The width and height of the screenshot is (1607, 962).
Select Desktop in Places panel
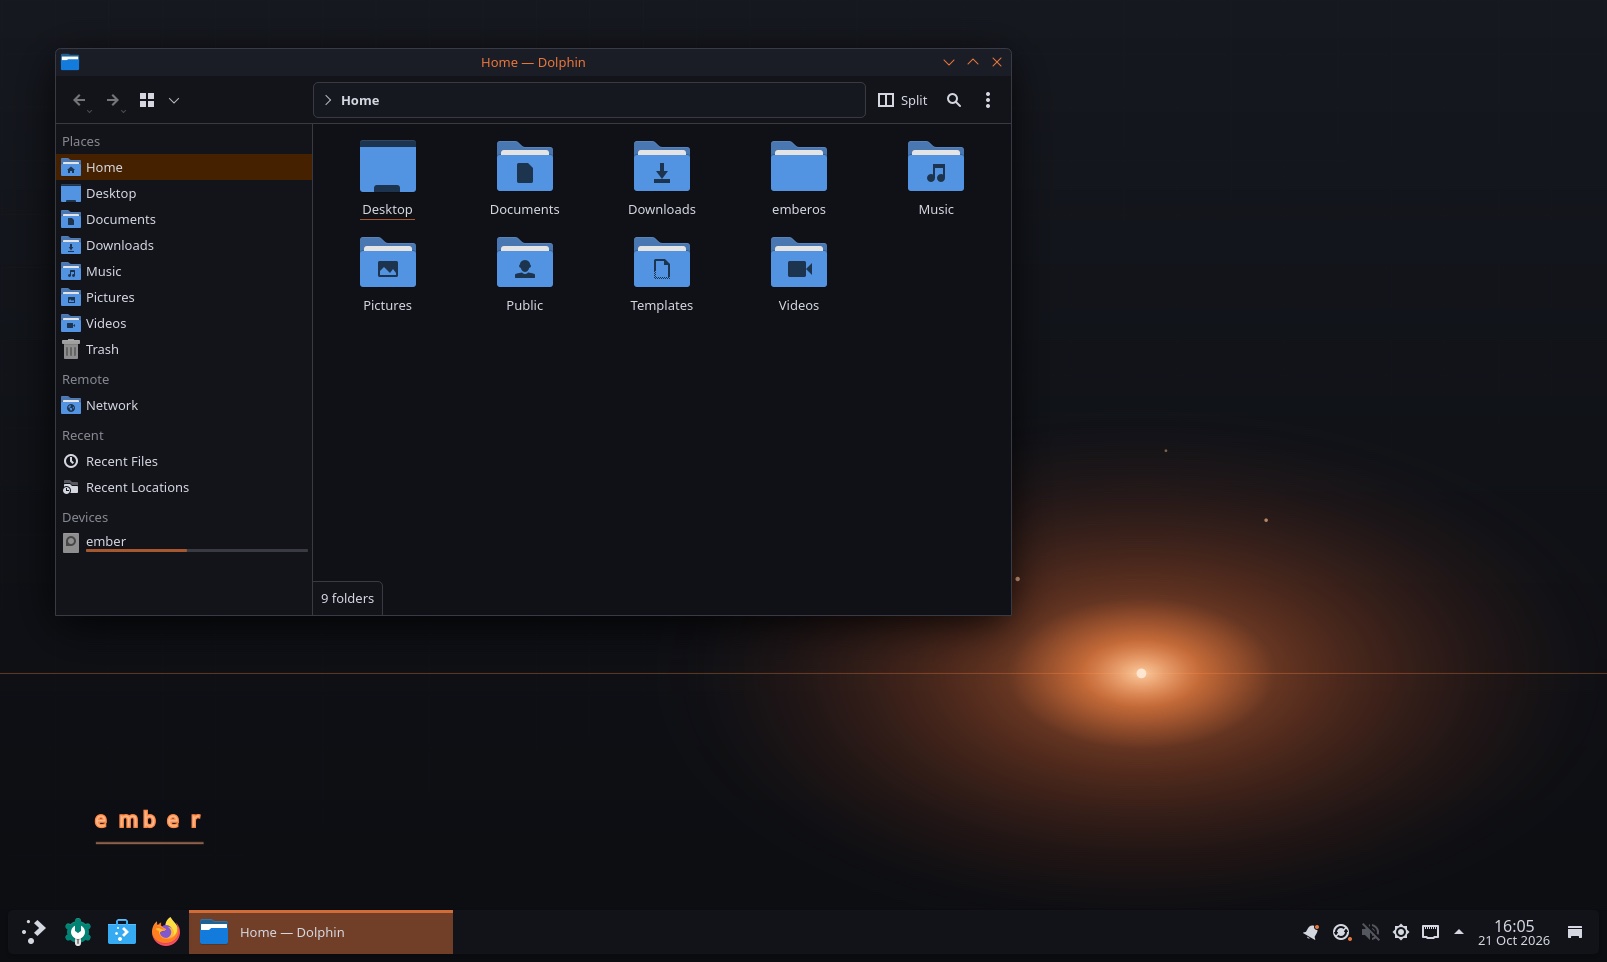coord(184,193)
